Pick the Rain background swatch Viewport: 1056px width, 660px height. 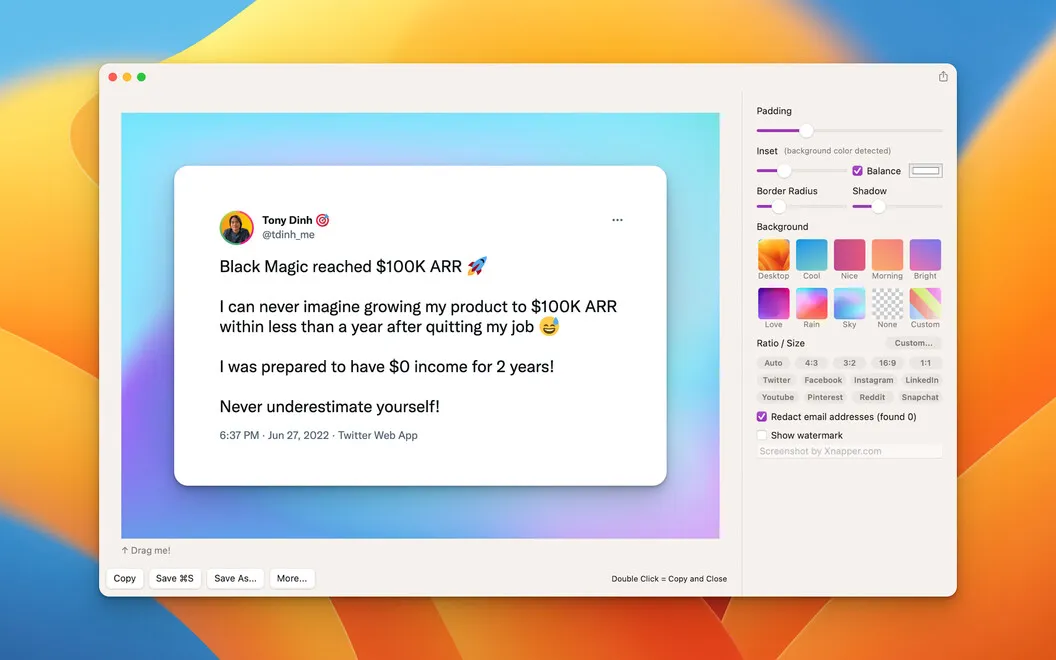click(812, 303)
